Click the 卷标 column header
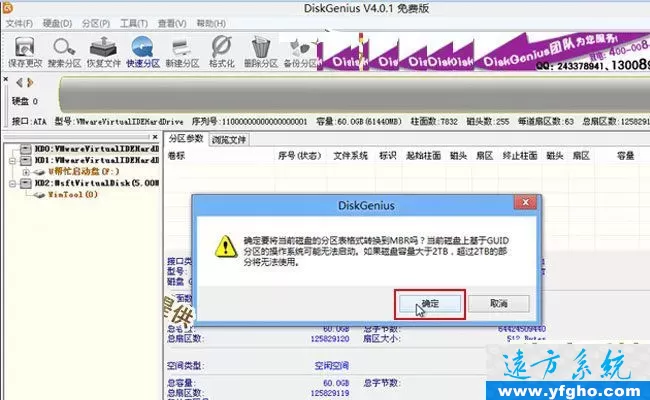This screenshot has height=400, width=650. (x=176, y=156)
